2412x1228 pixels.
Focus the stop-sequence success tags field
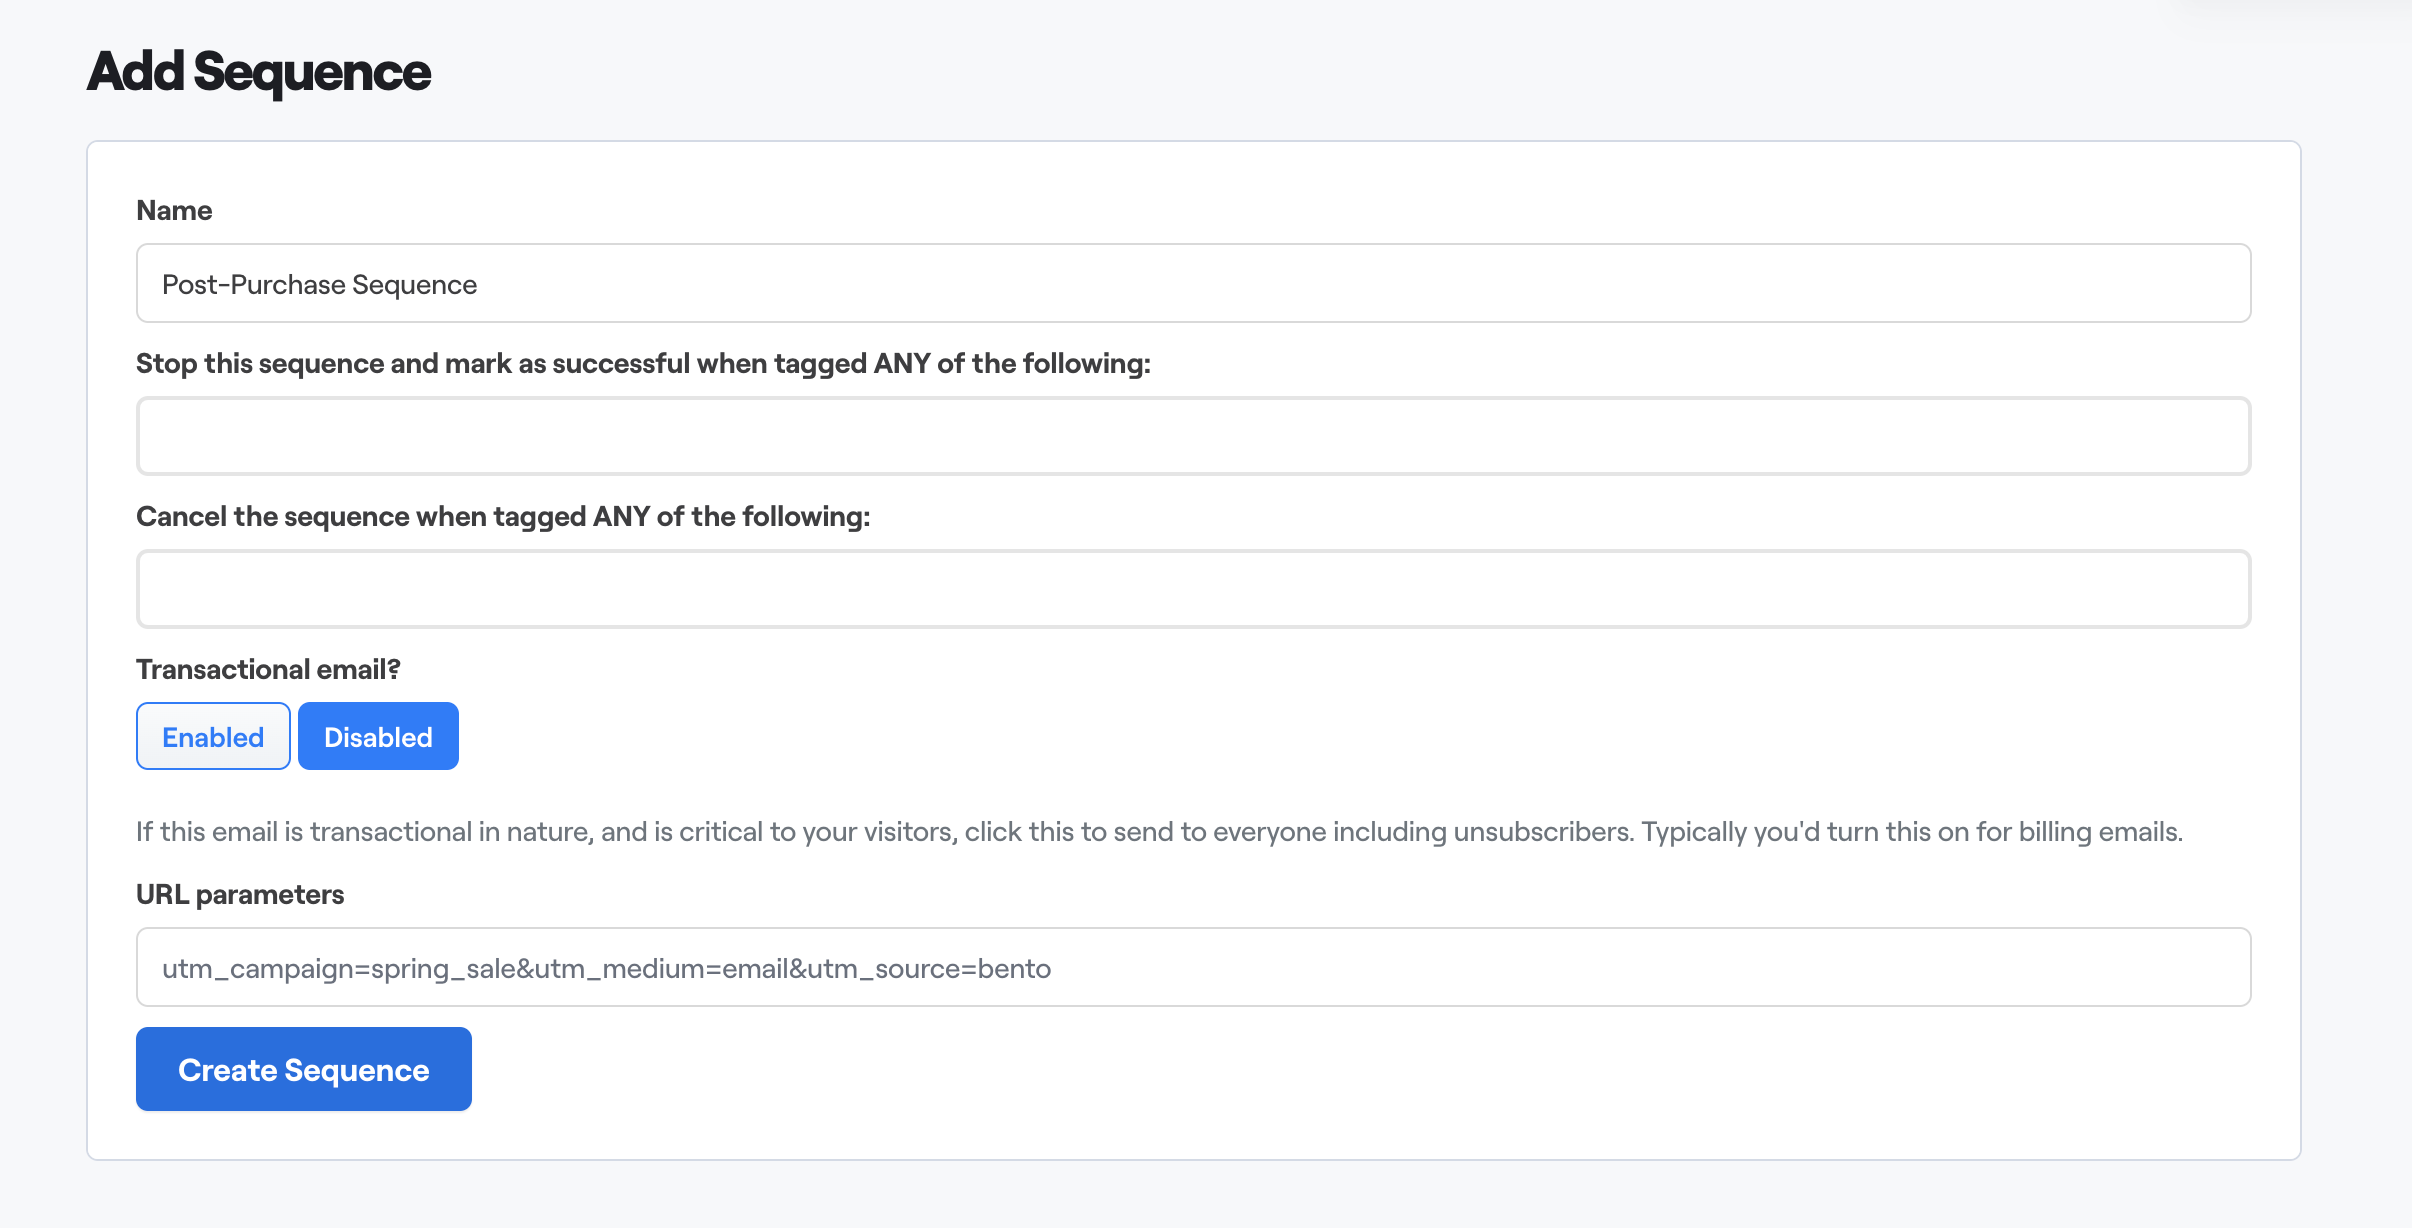tap(1192, 436)
